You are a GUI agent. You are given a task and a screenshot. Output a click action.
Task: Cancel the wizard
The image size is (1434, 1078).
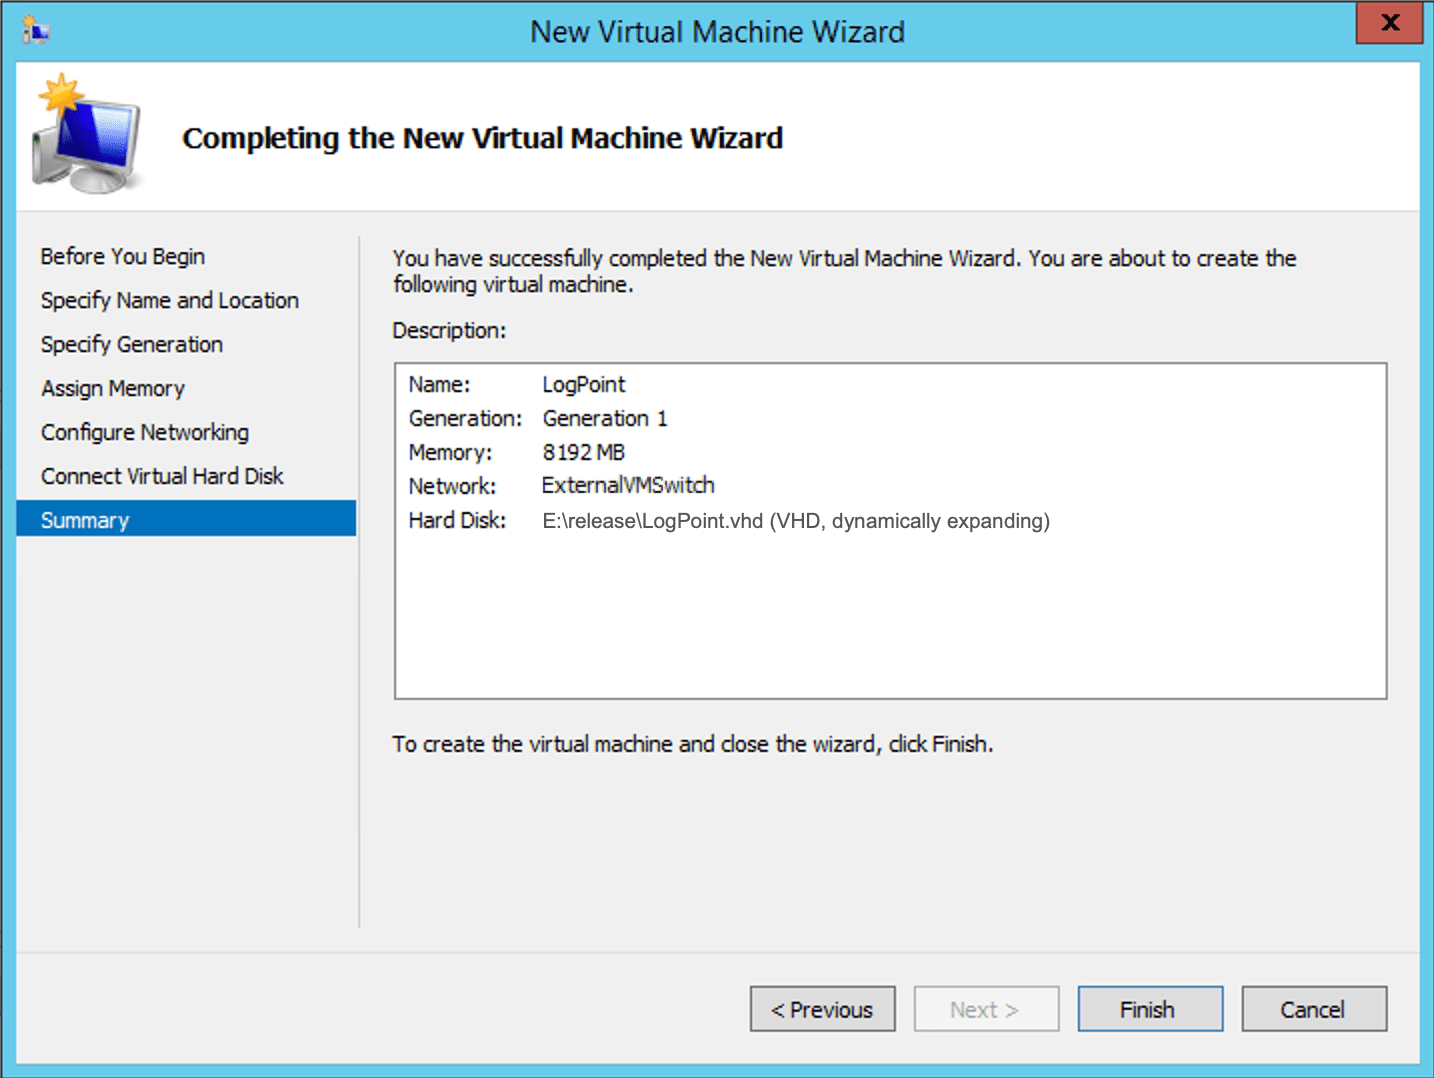[1313, 1009]
